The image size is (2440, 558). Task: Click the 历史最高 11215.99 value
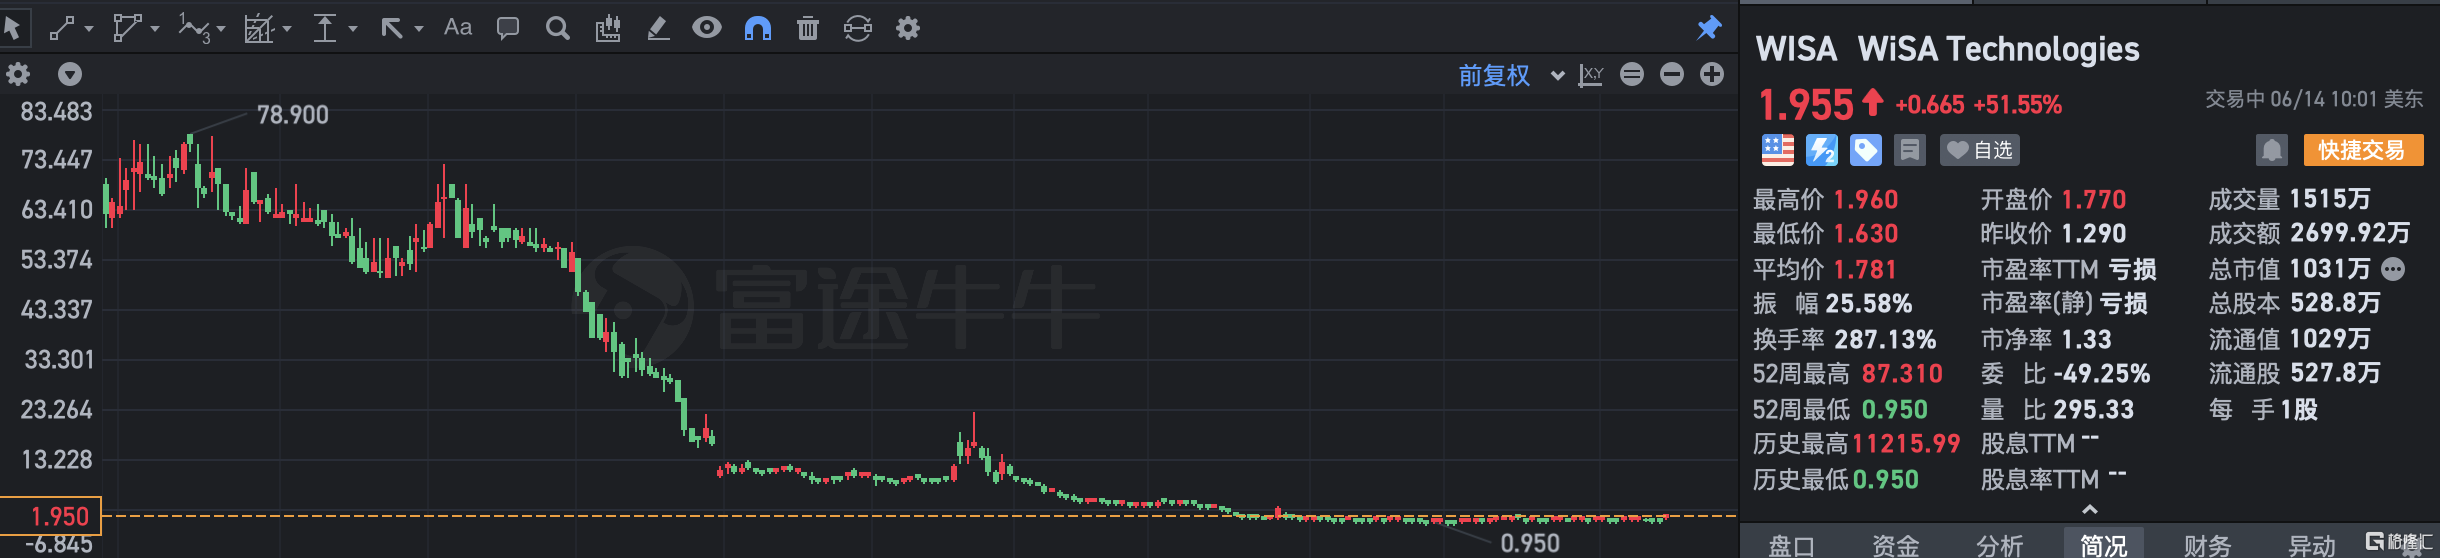[x=1907, y=444]
